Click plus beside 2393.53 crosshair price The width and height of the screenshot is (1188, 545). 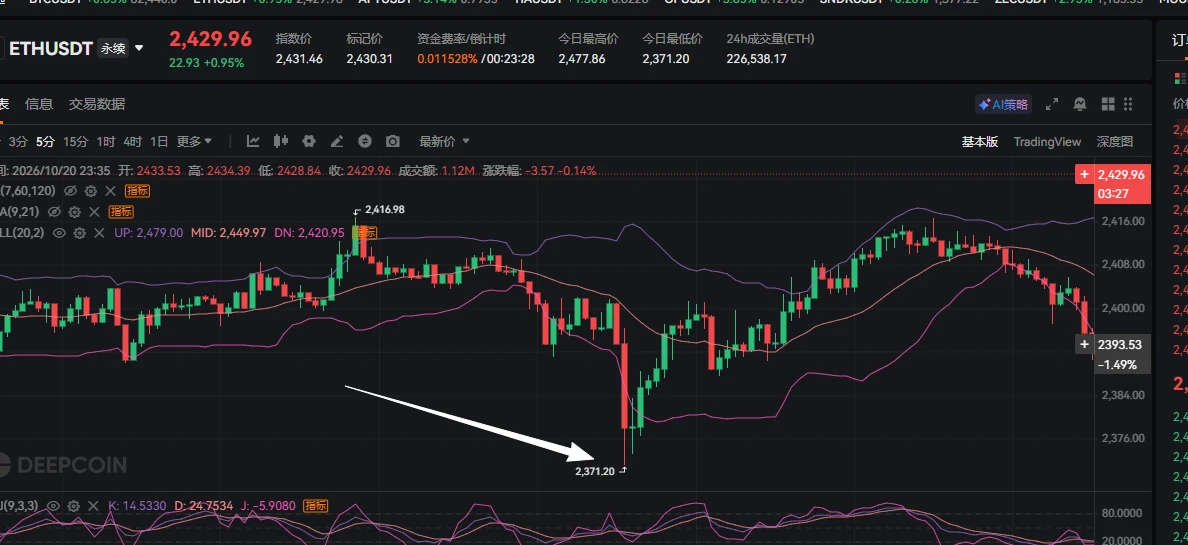pos(1084,344)
